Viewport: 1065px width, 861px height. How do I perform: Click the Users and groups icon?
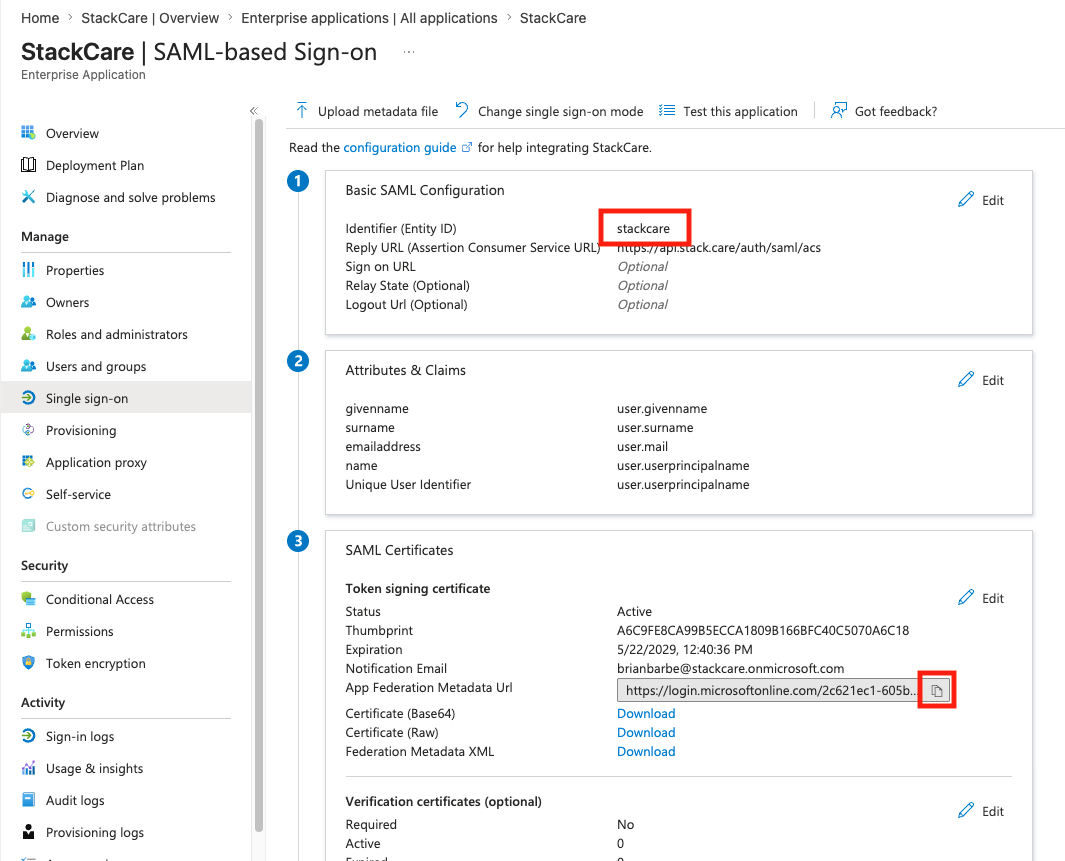tap(28, 365)
